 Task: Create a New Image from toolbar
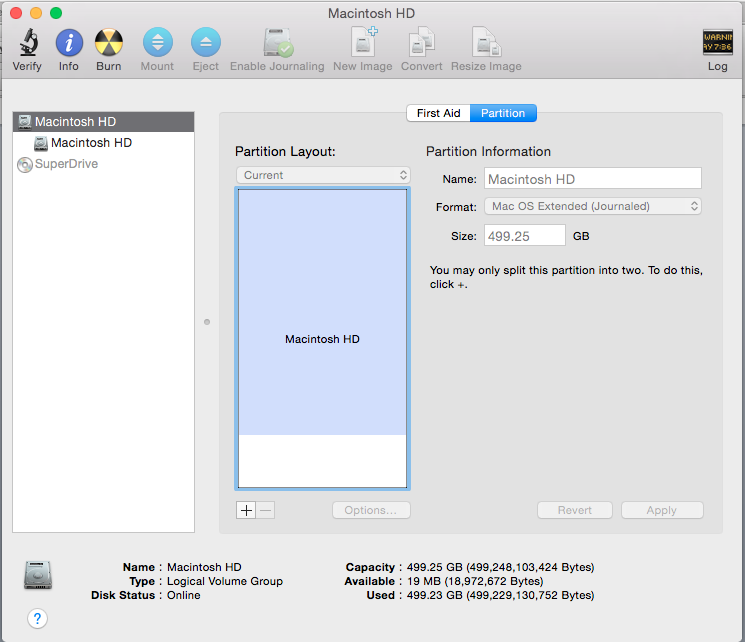(362, 43)
